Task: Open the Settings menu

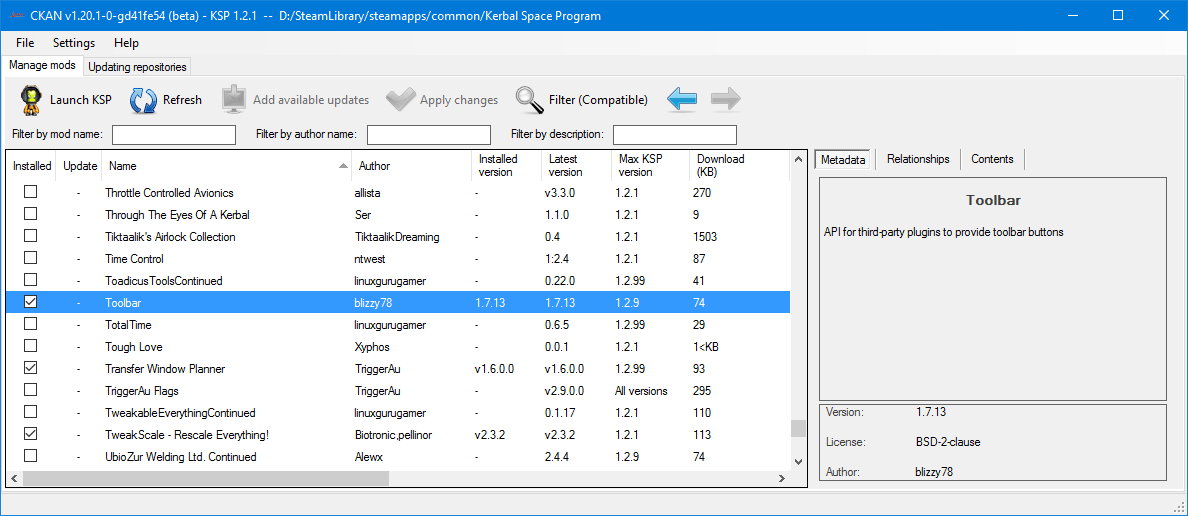Action: tap(73, 42)
